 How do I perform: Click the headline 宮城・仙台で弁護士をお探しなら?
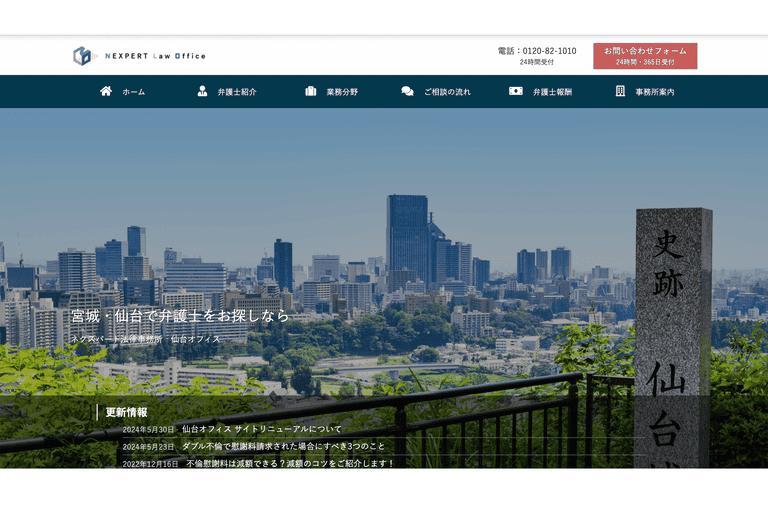(180, 316)
